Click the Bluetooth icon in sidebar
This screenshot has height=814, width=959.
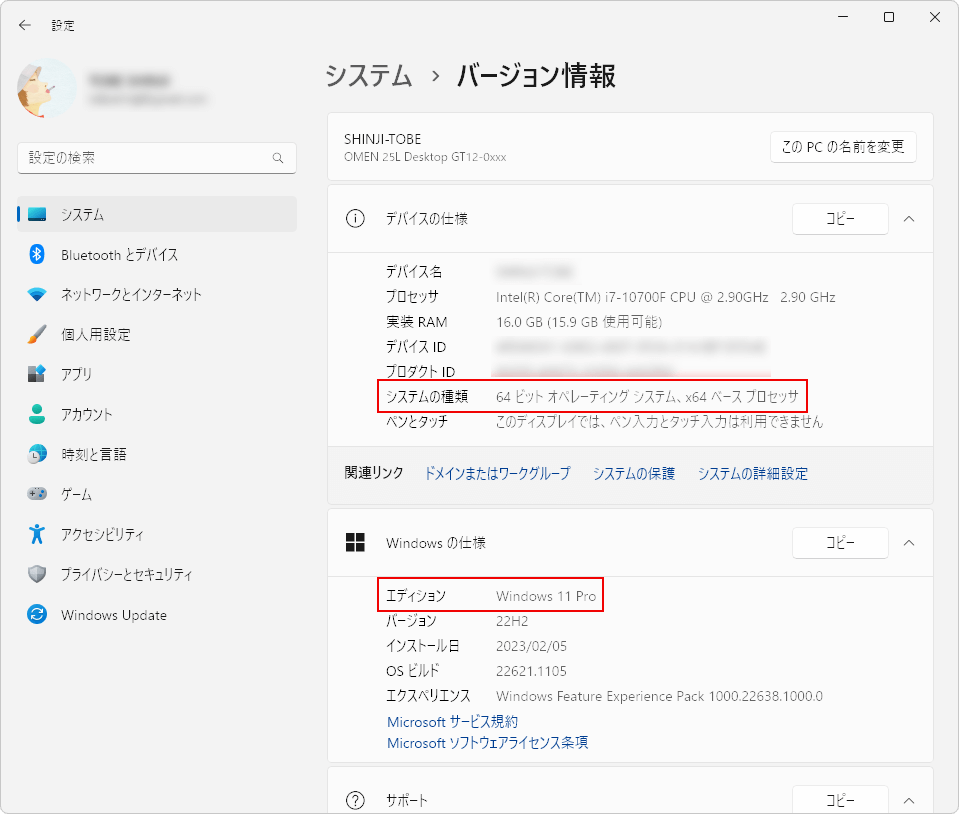[37, 254]
